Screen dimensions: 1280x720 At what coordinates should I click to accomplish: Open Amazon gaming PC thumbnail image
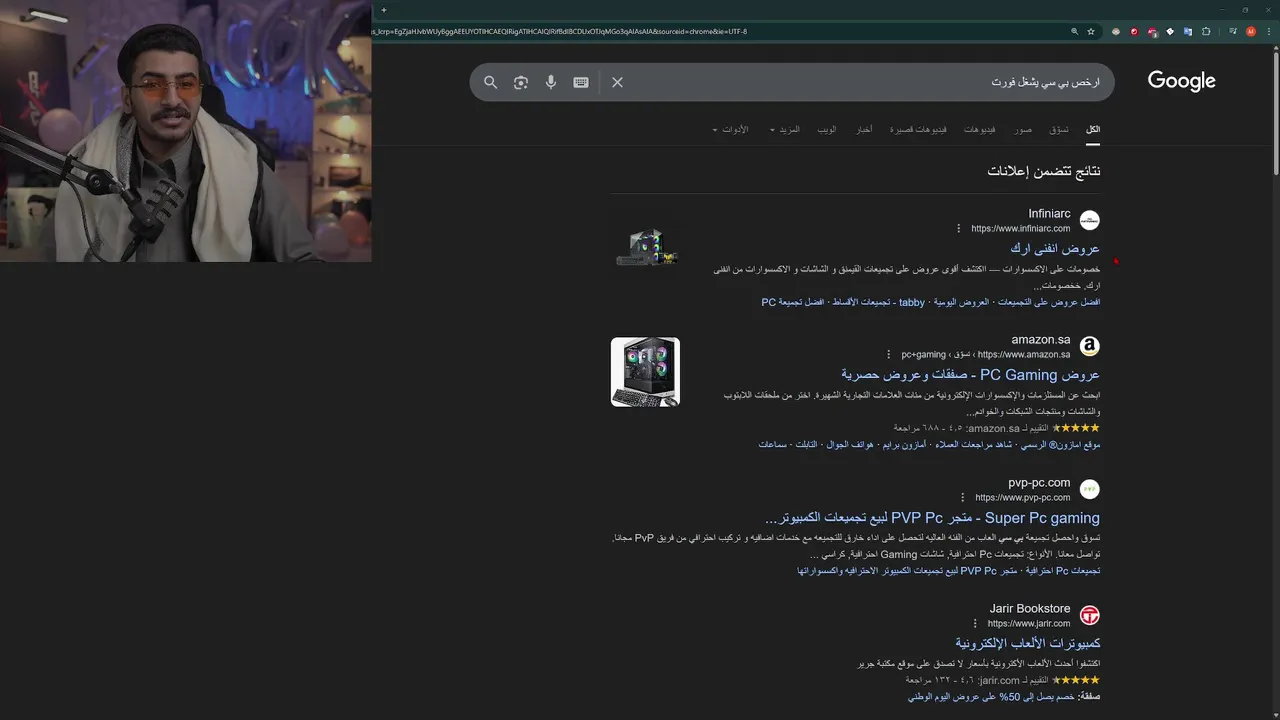(x=645, y=372)
